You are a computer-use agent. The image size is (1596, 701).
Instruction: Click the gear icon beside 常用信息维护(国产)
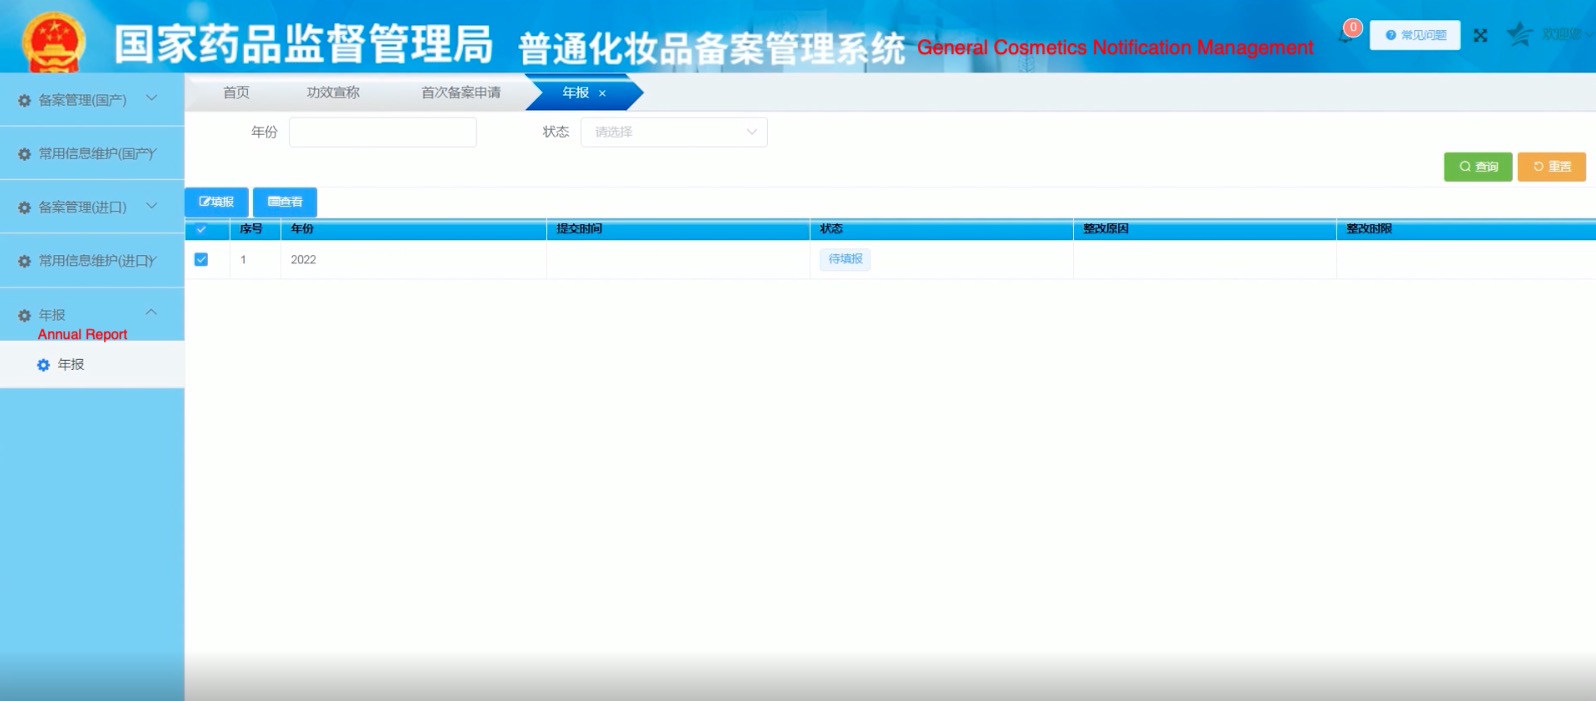[x=25, y=154]
